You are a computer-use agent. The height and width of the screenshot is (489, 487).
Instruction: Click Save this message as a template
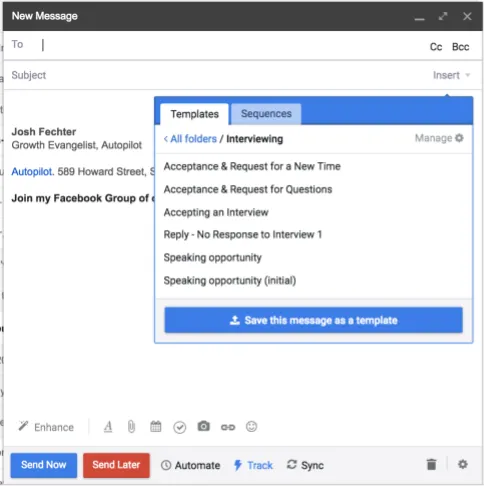point(313,320)
